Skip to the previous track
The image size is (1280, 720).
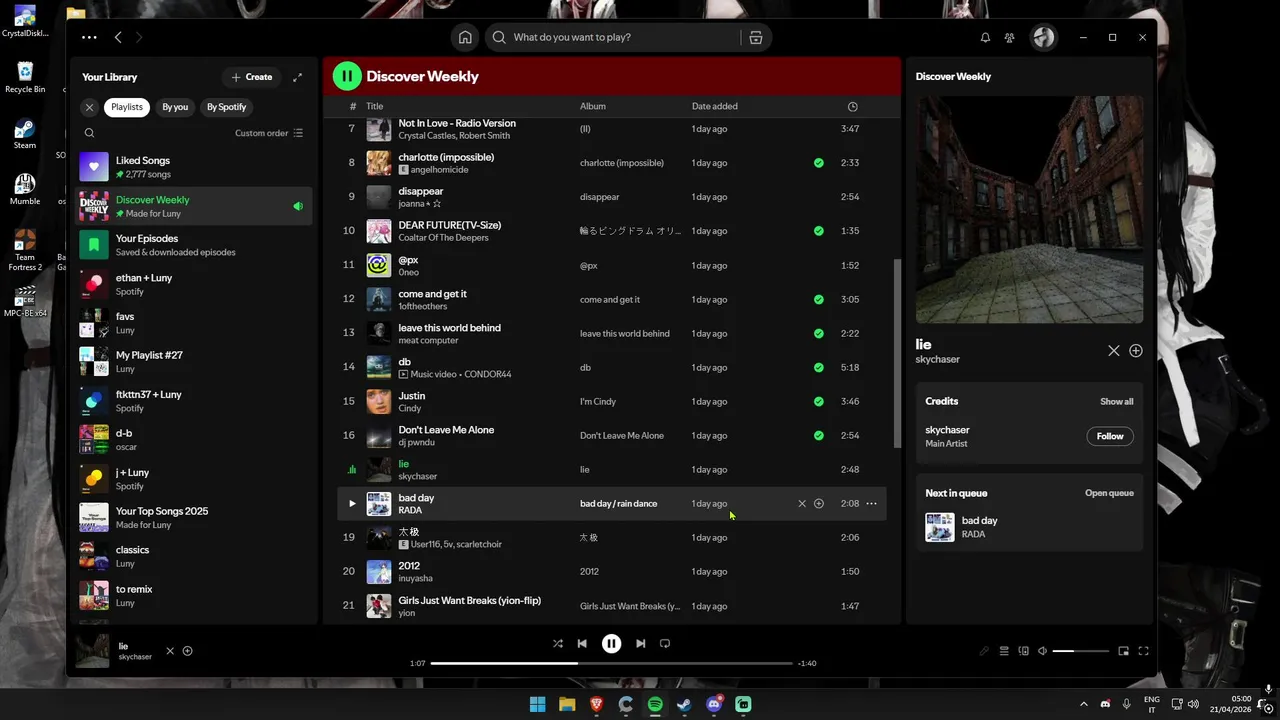582,644
